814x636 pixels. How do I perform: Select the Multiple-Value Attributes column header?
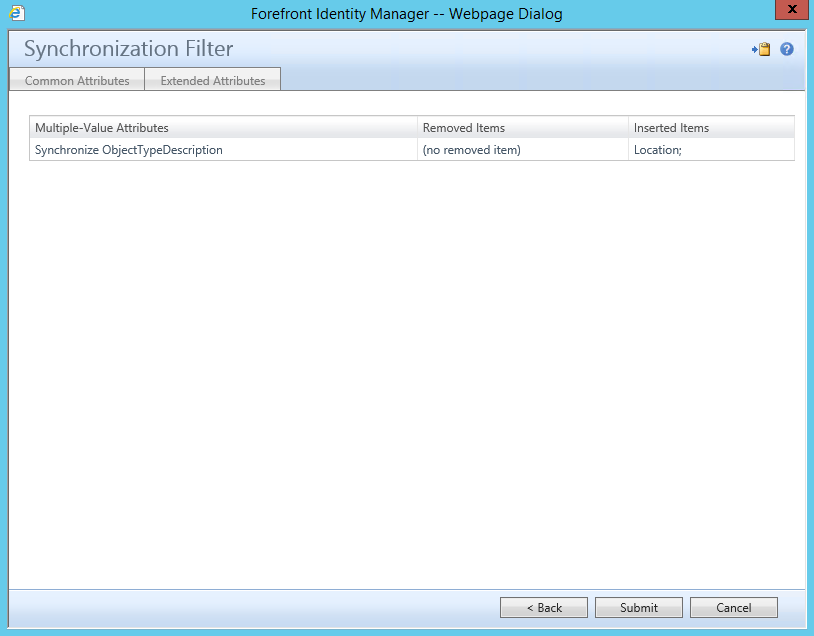tap(223, 127)
